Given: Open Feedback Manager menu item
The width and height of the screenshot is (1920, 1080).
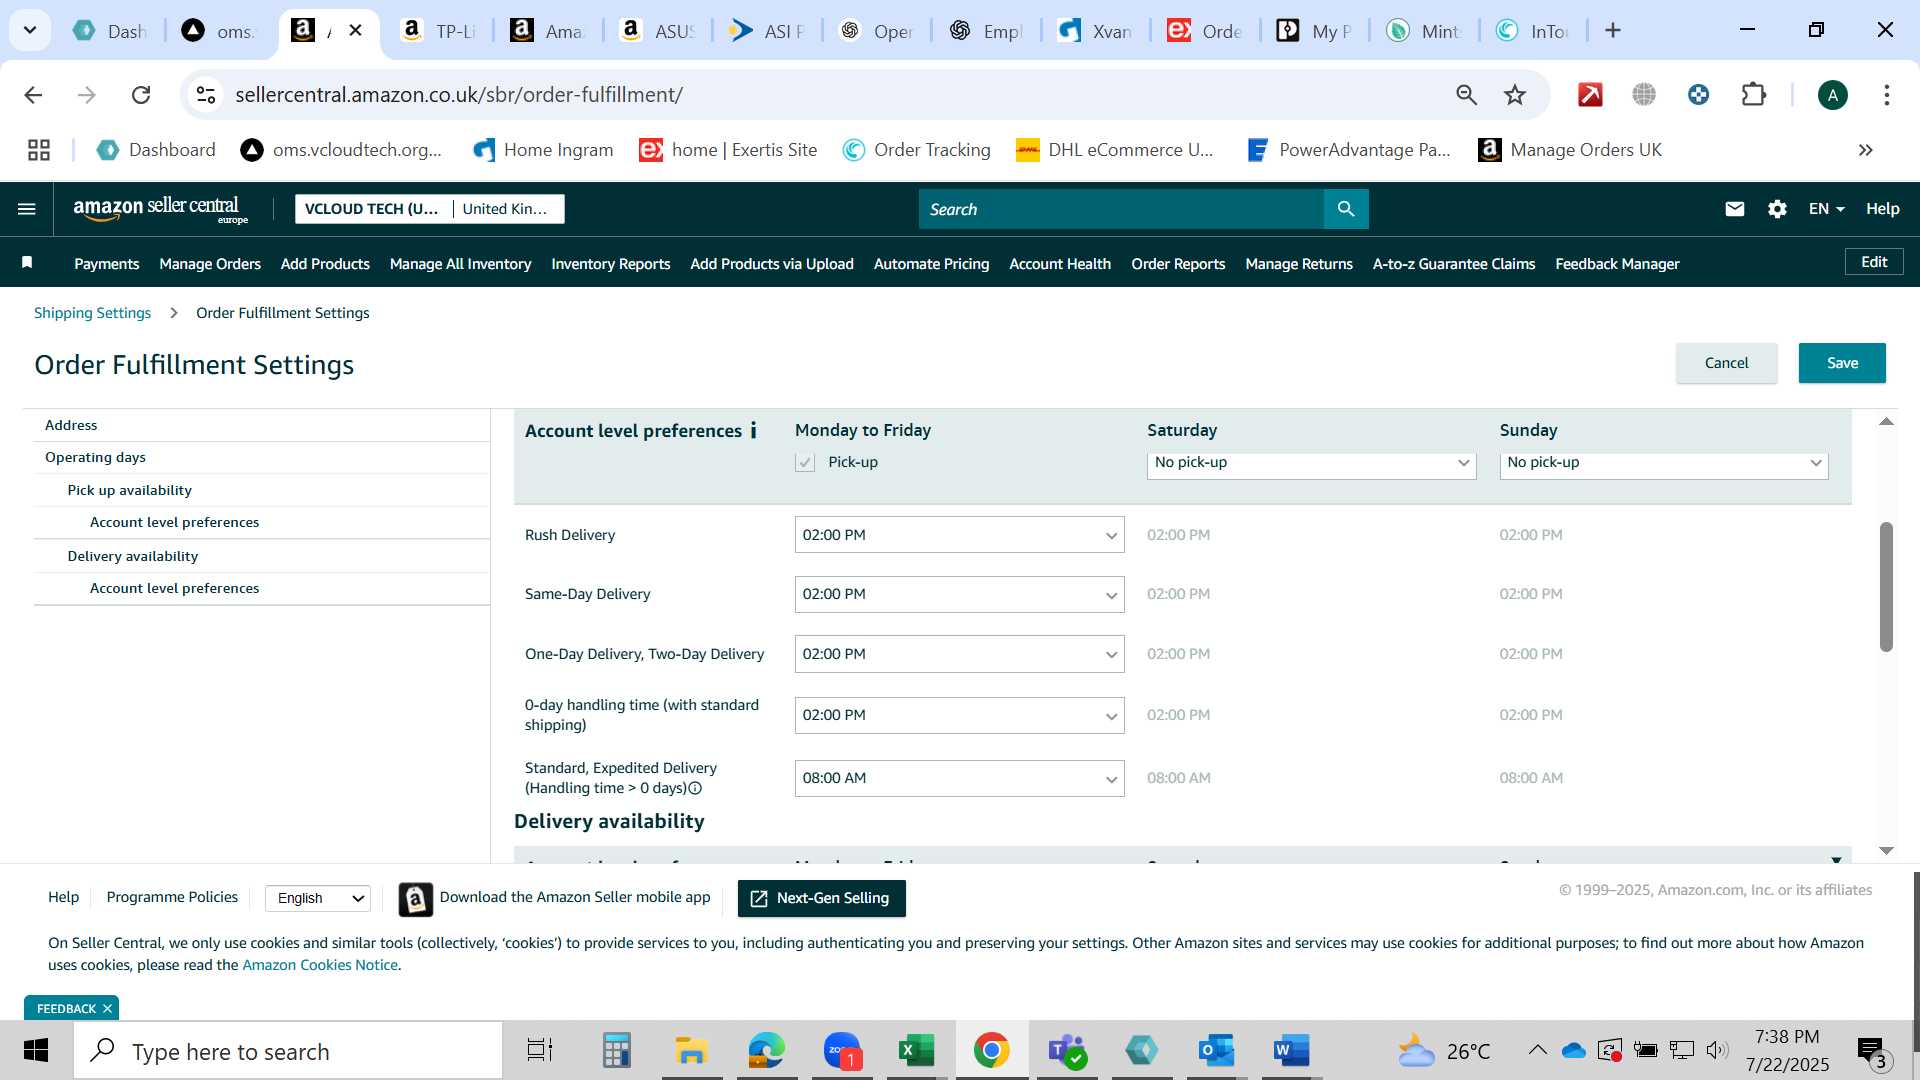Looking at the screenshot, I should coord(1617,264).
